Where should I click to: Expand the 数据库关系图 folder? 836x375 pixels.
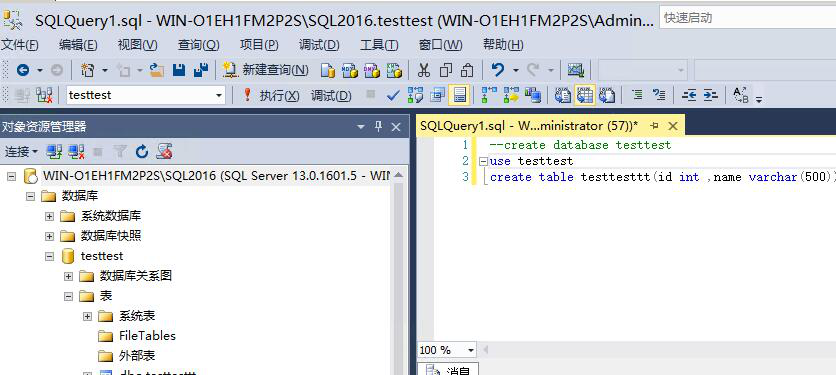[68, 276]
